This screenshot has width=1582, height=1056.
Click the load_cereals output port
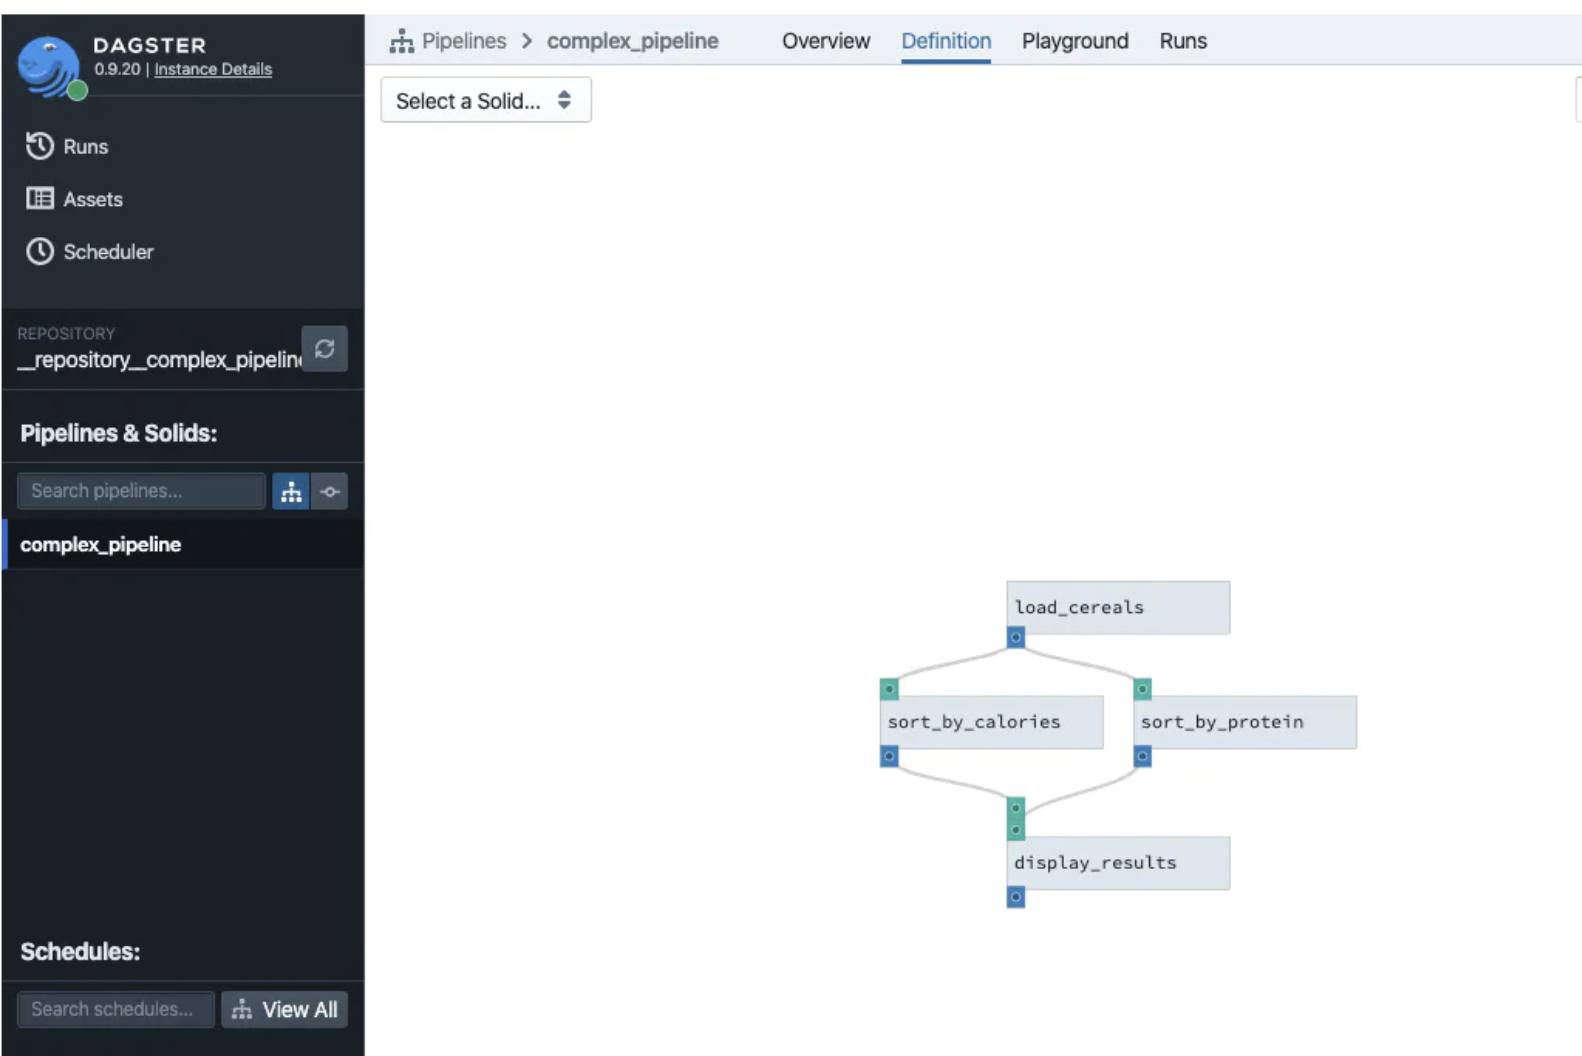(1016, 637)
